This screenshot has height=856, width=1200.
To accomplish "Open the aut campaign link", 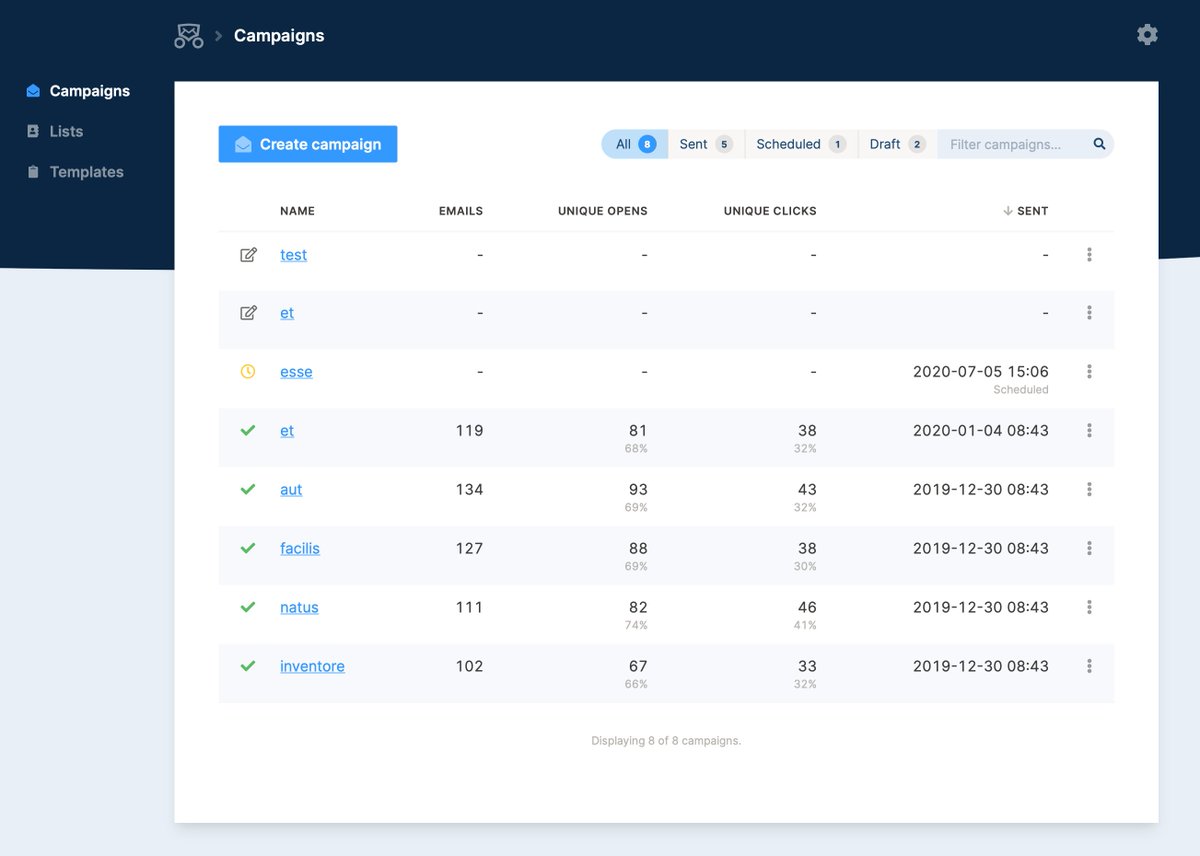I will click(291, 490).
